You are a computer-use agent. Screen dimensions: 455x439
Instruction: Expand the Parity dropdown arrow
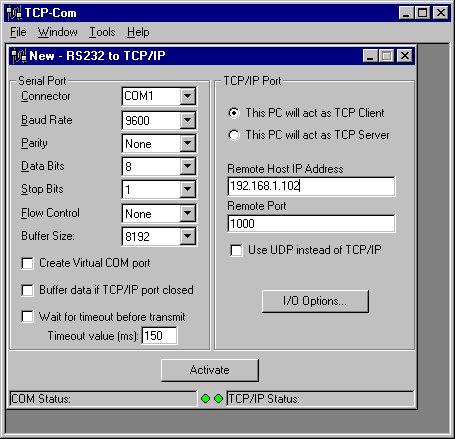(188, 143)
